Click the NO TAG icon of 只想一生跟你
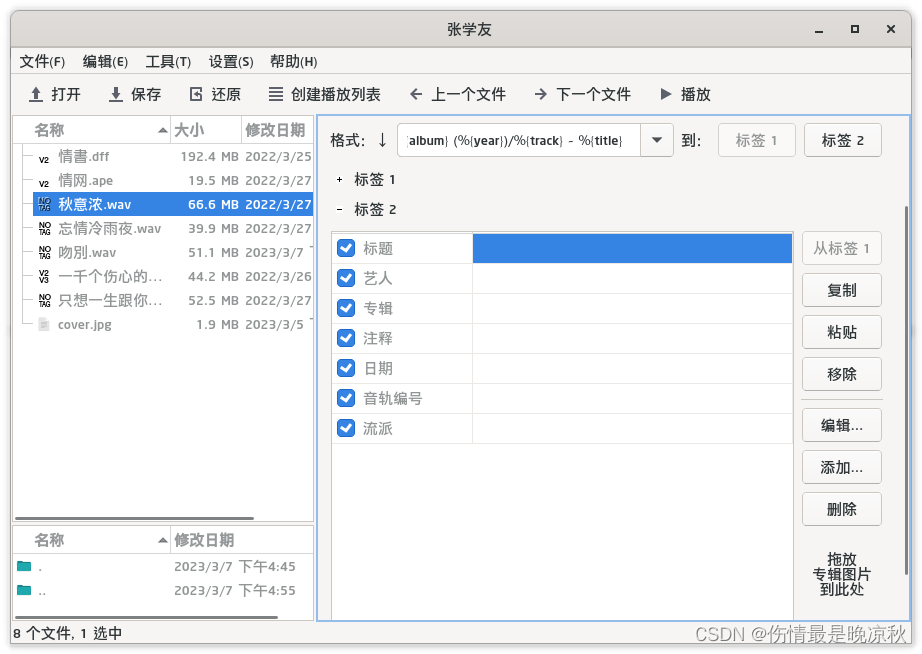The width and height of the screenshot is (922, 654). [x=45, y=301]
